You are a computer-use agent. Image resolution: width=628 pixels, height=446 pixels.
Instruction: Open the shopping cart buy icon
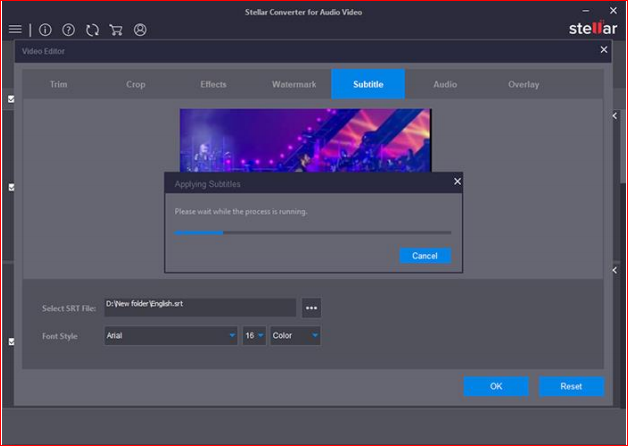click(116, 30)
